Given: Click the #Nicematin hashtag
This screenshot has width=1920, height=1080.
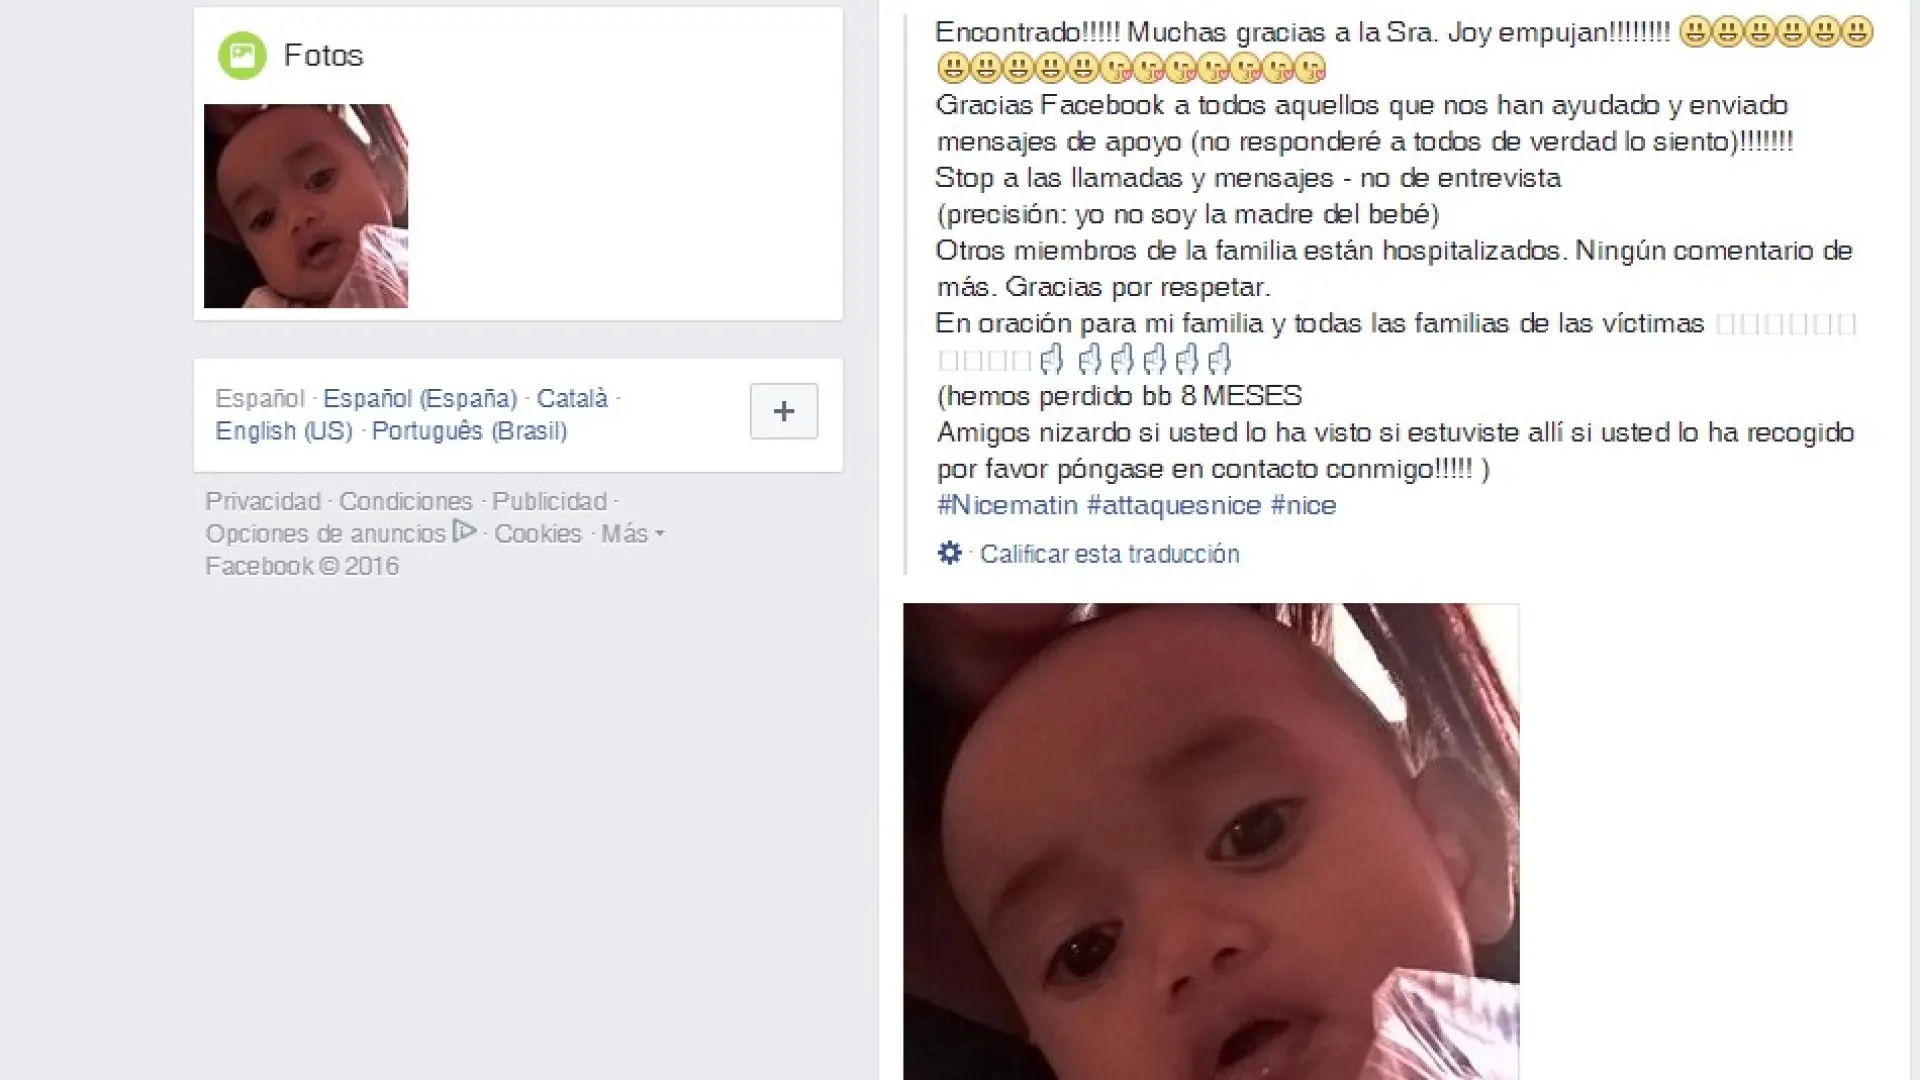Looking at the screenshot, I should (1007, 505).
